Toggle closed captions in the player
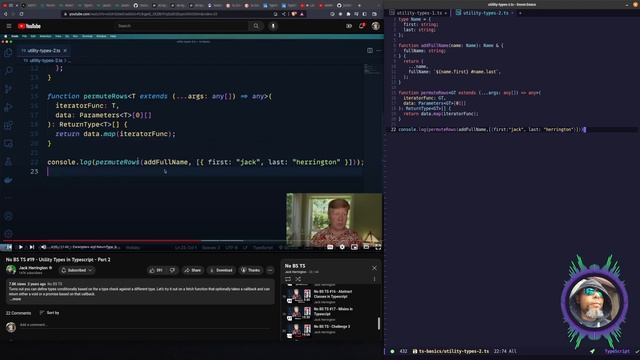Viewport: 640px width, 360px height. coord(330,247)
